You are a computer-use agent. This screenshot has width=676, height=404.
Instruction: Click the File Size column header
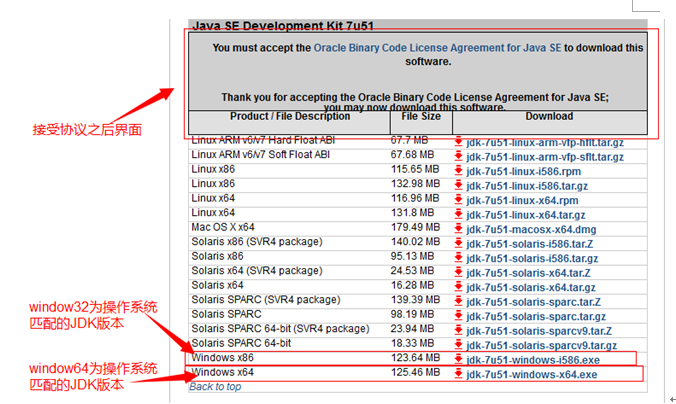coord(421,116)
